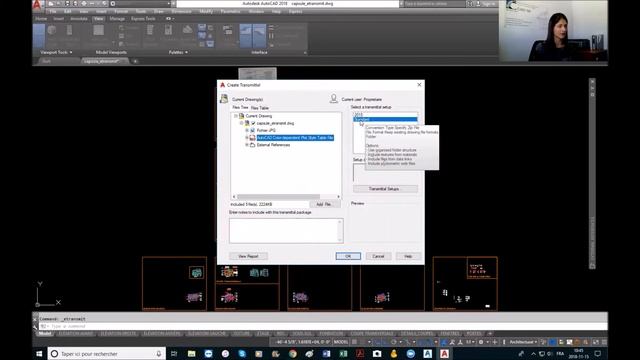Image resolution: width=640 pixels, height=360 pixels.
Task: Toggle the File Tabs interface button
Action: click(x=246, y=35)
